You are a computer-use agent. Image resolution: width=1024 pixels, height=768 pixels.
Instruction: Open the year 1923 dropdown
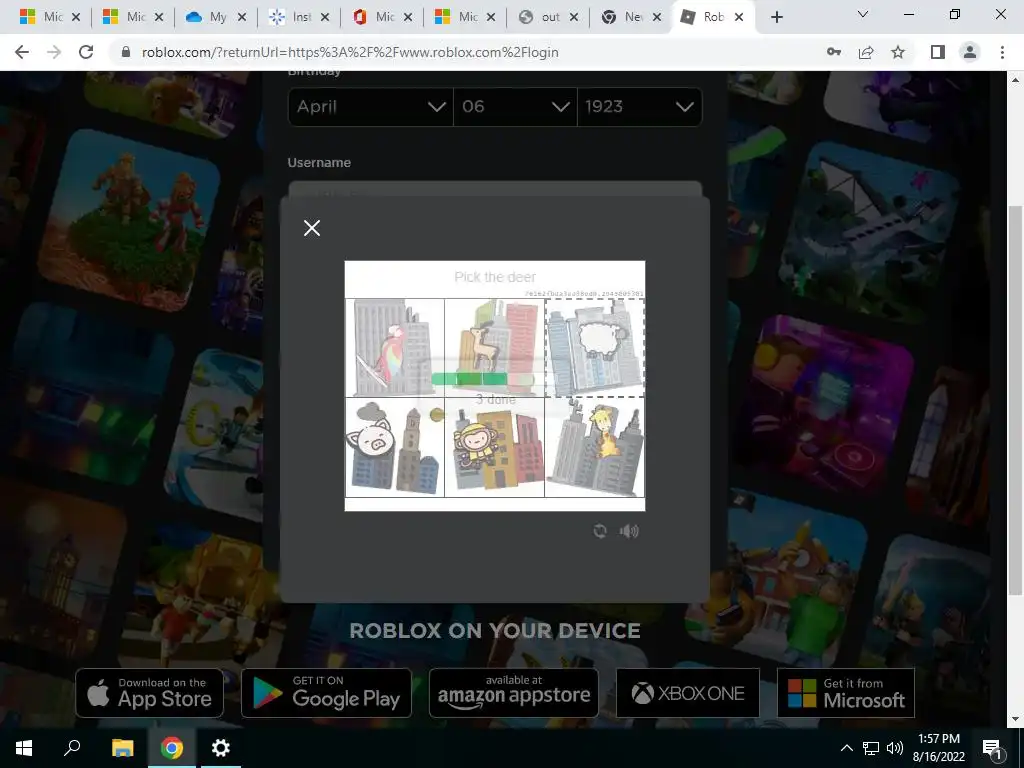(639, 106)
